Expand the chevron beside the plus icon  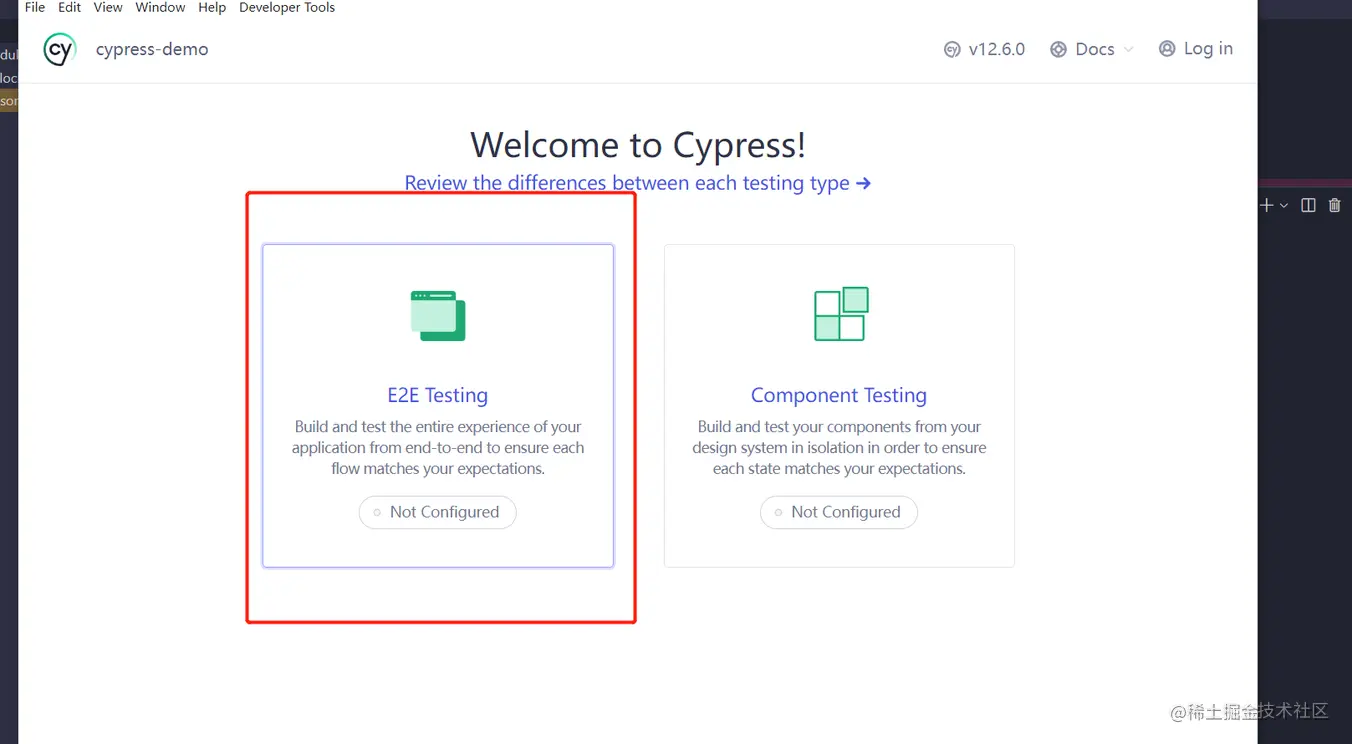(x=1284, y=206)
